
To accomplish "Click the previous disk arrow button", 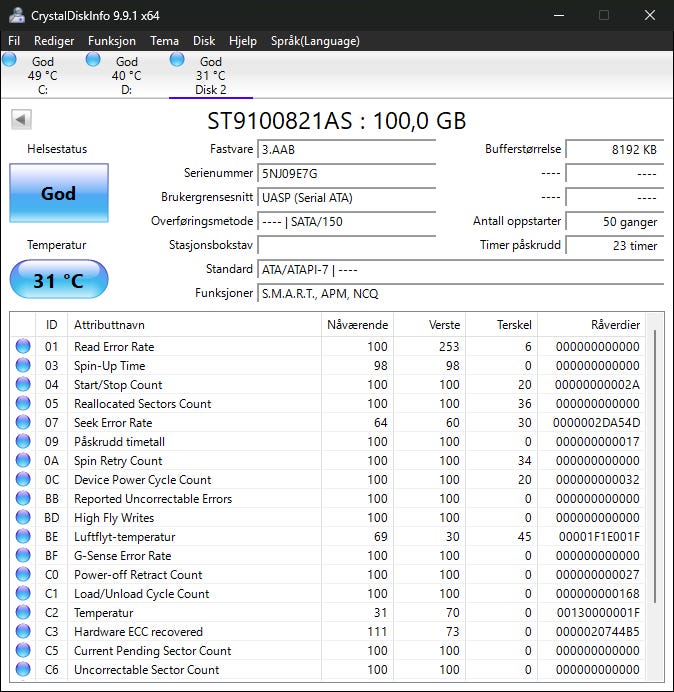I will (x=21, y=119).
